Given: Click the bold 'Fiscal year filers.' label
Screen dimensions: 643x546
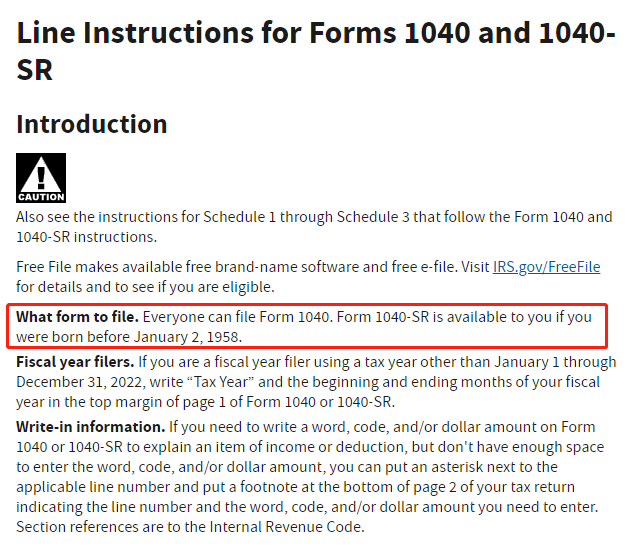Looking at the screenshot, I should 75,362.
